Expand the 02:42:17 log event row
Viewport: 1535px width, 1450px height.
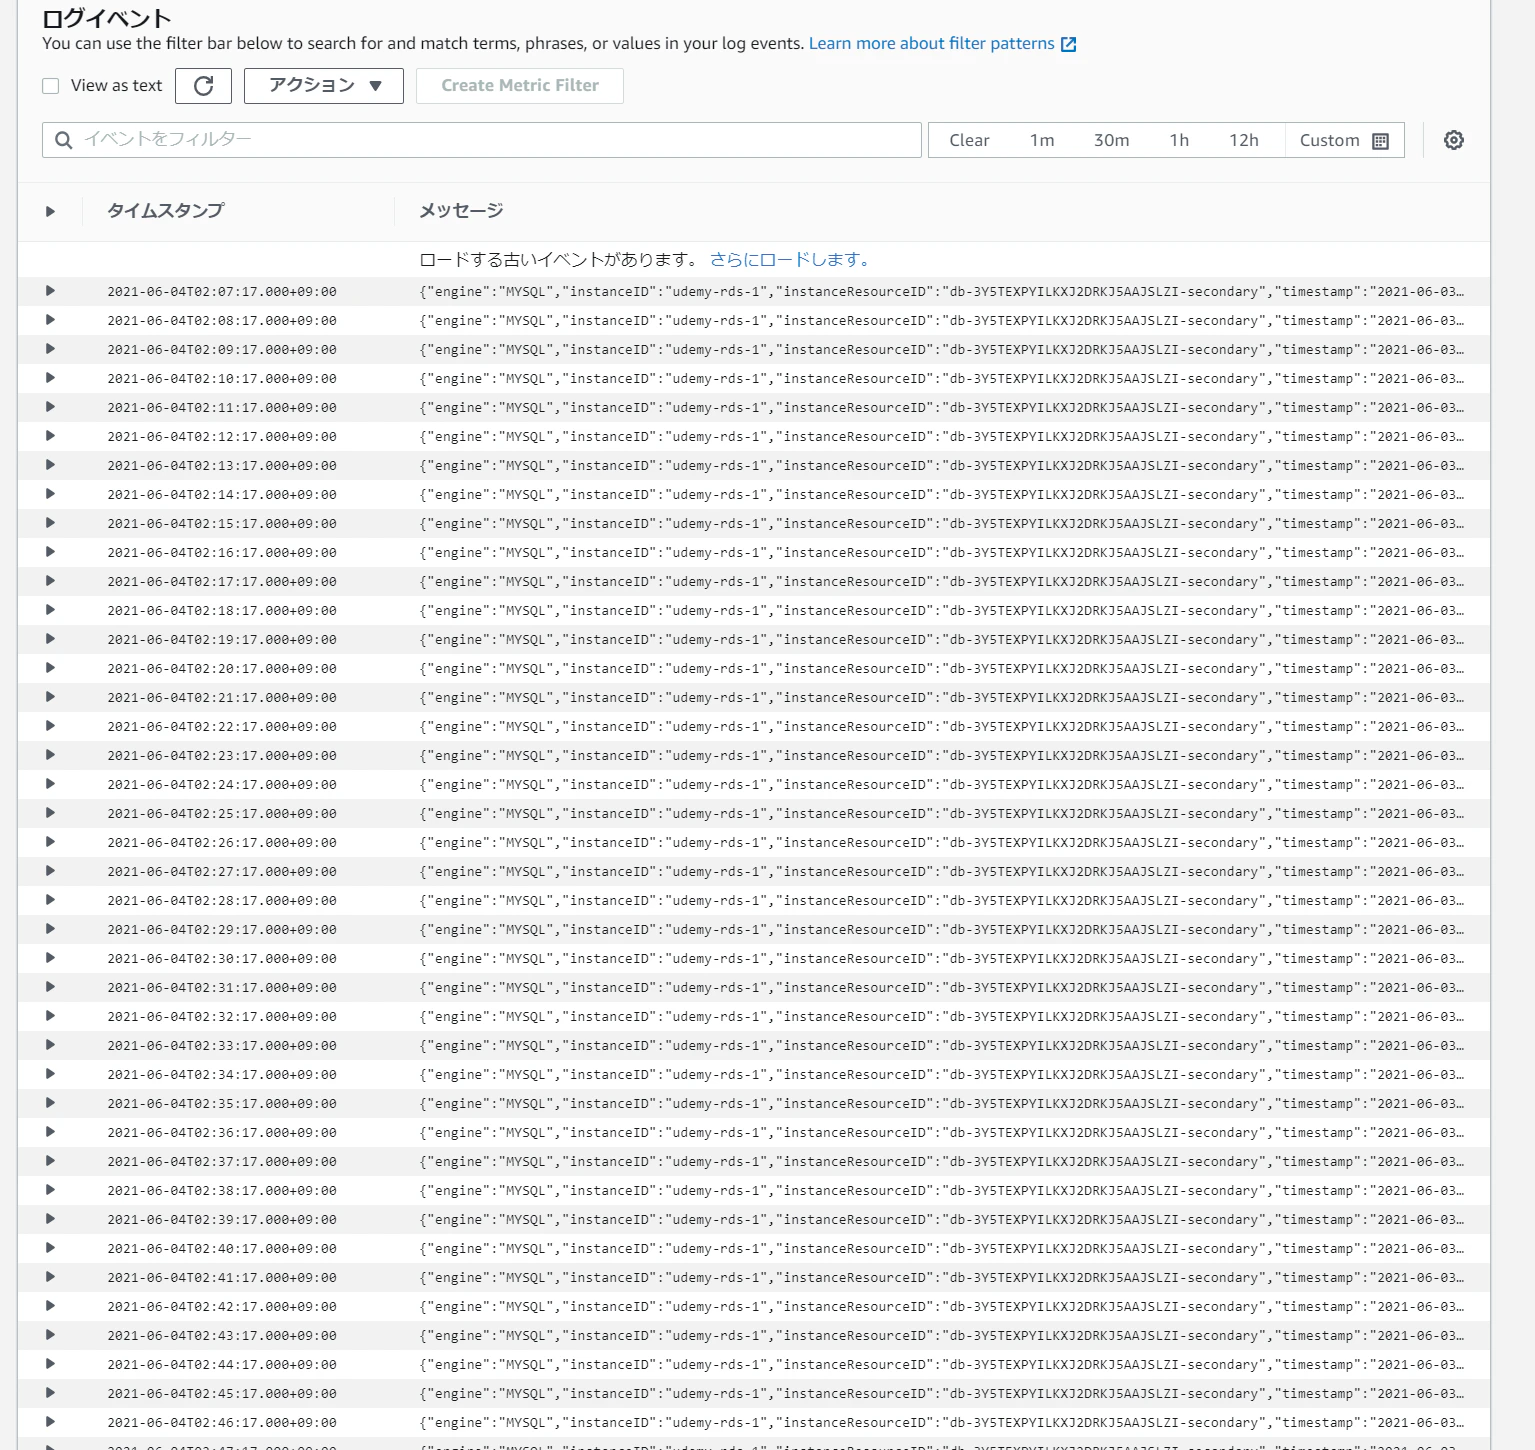coord(50,1306)
